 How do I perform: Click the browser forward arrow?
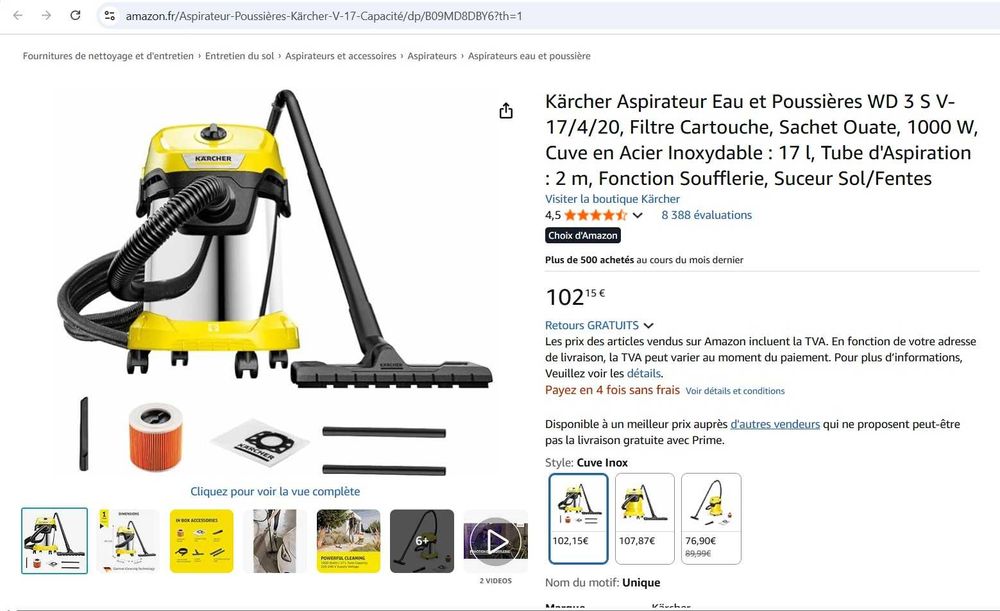point(47,15)
